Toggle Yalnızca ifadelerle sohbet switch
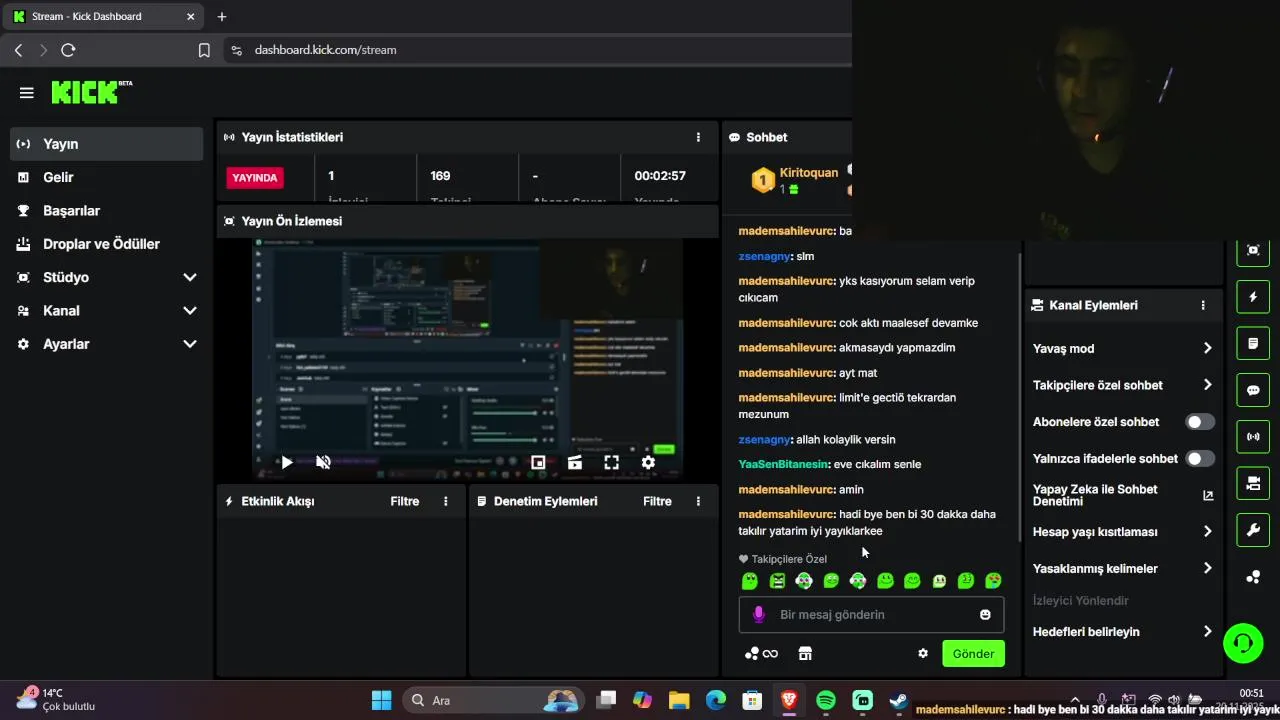Viewport: 1280px width, 720px height. pyautogui.click(x=1200, y=459)
